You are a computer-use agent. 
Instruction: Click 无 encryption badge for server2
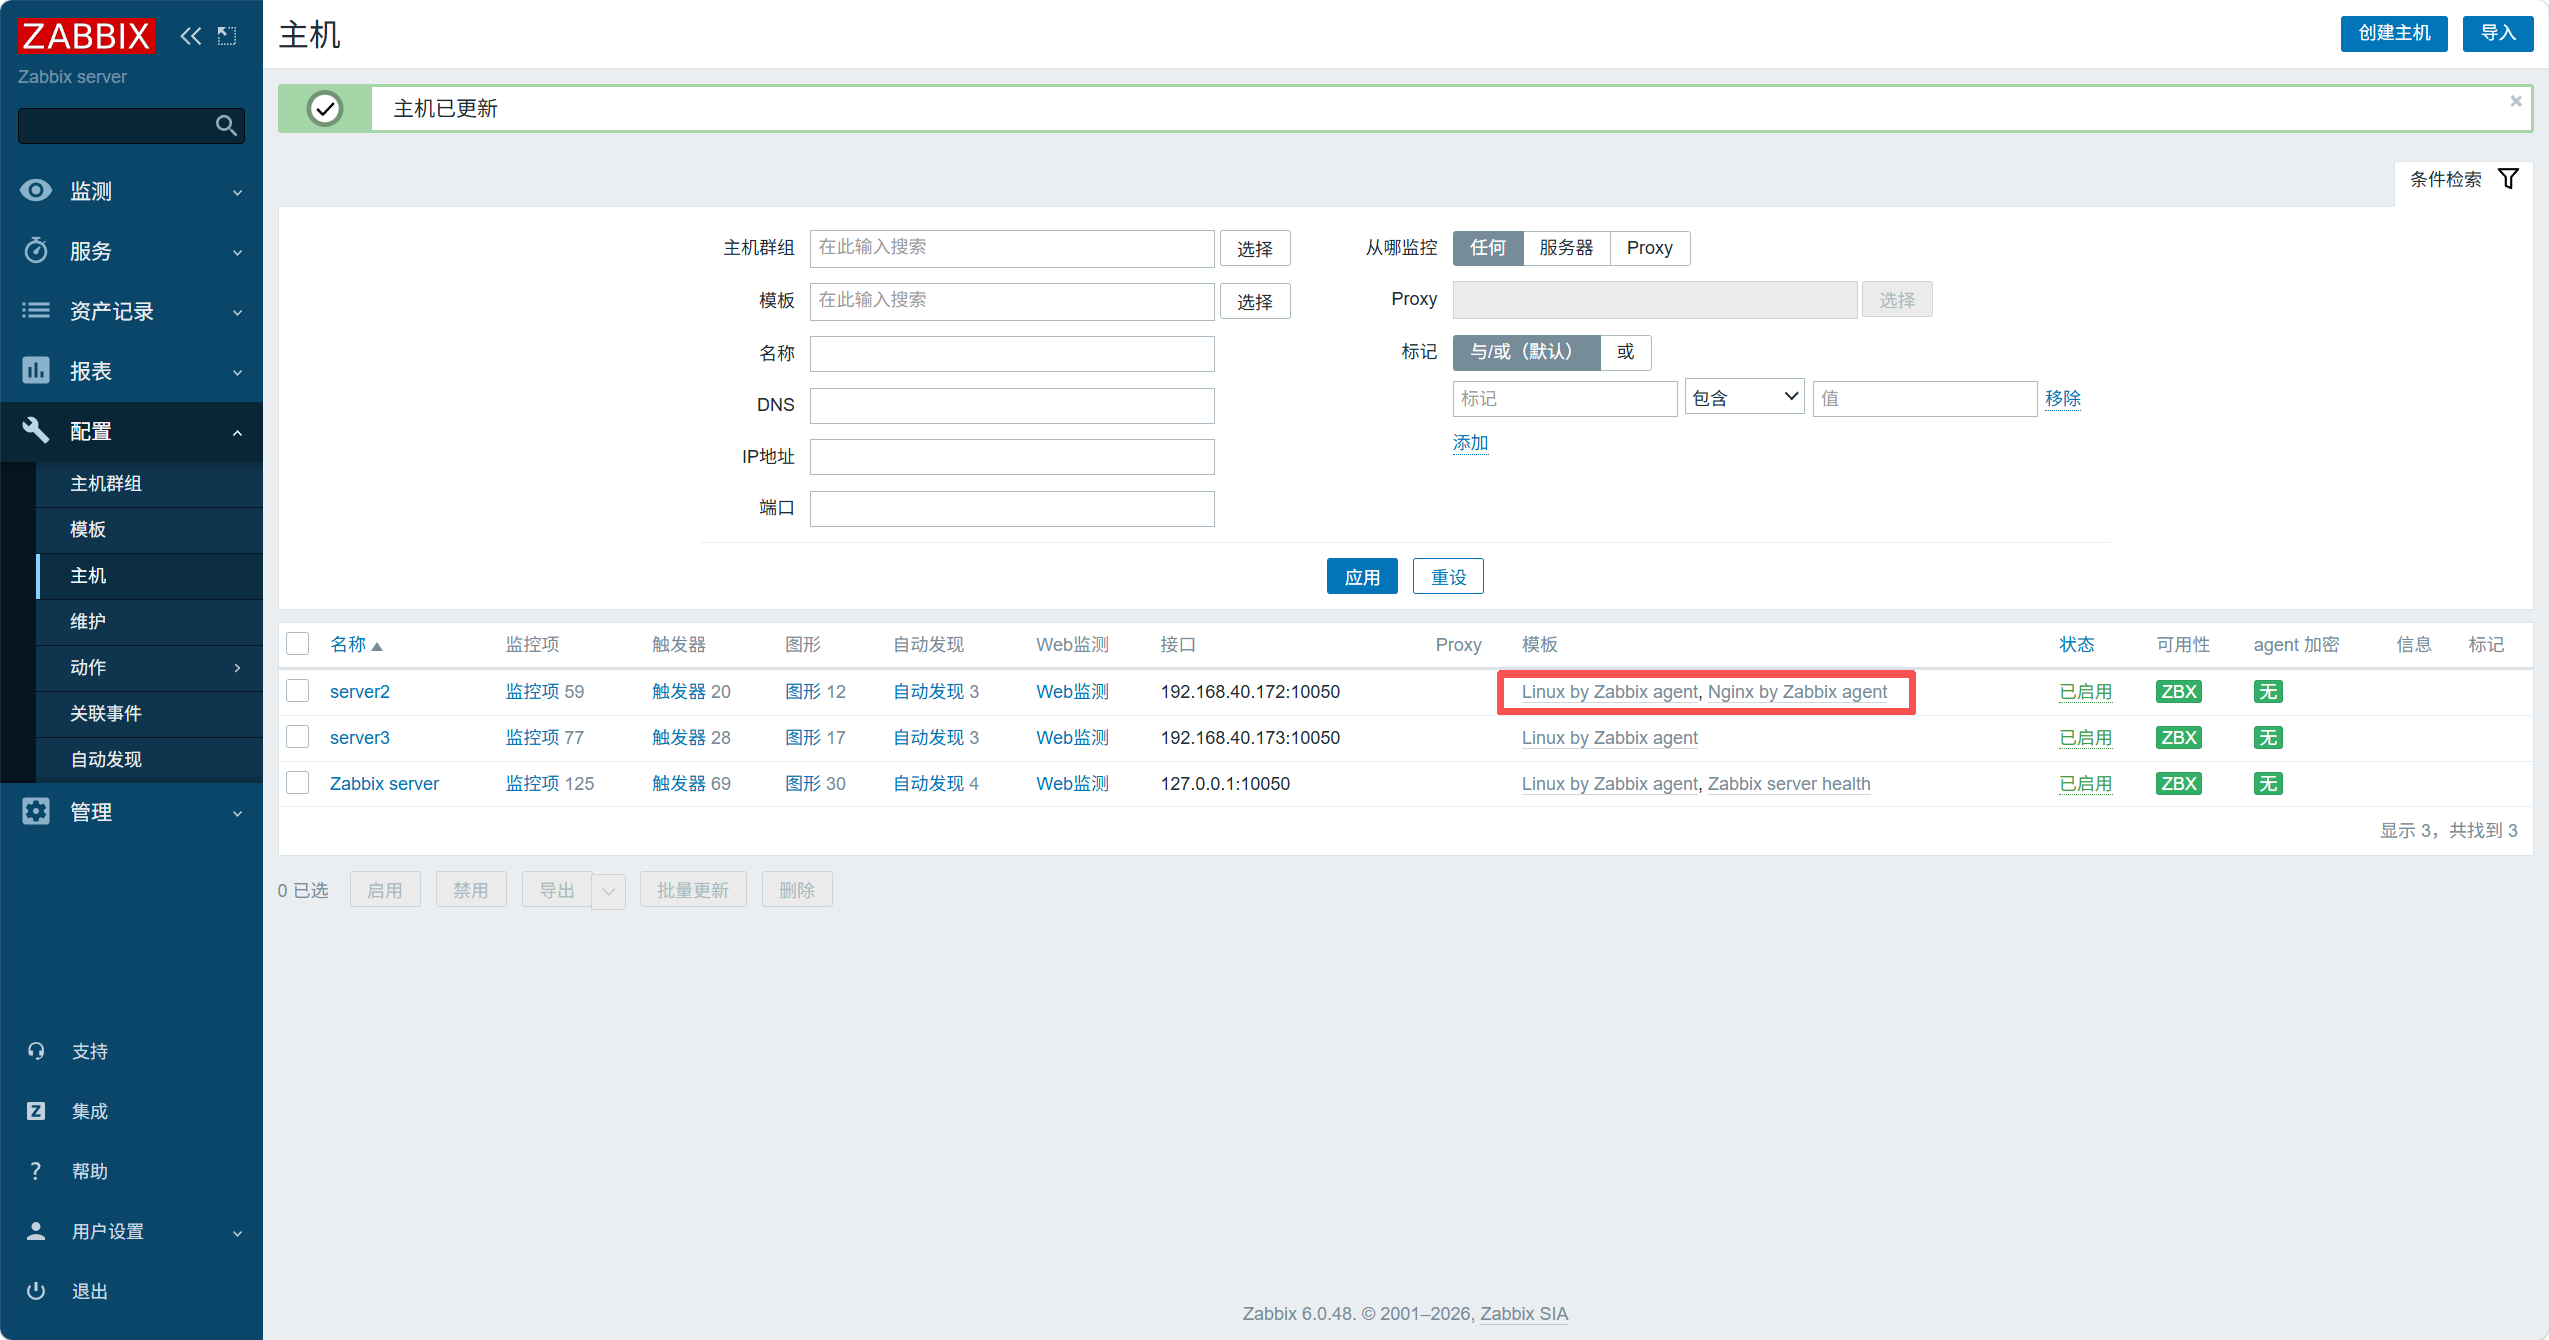click(2268, 691)
